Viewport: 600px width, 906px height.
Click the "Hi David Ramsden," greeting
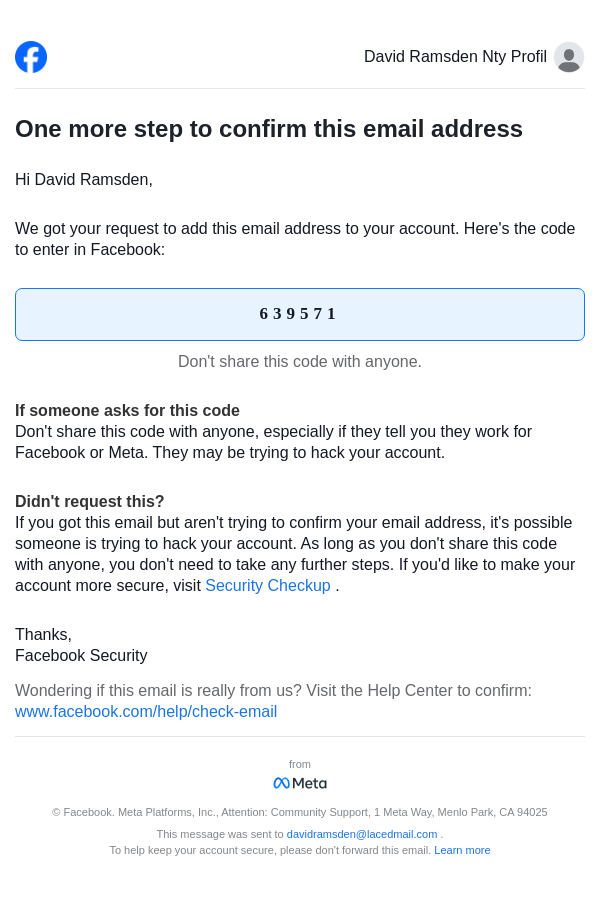[84, 180]
